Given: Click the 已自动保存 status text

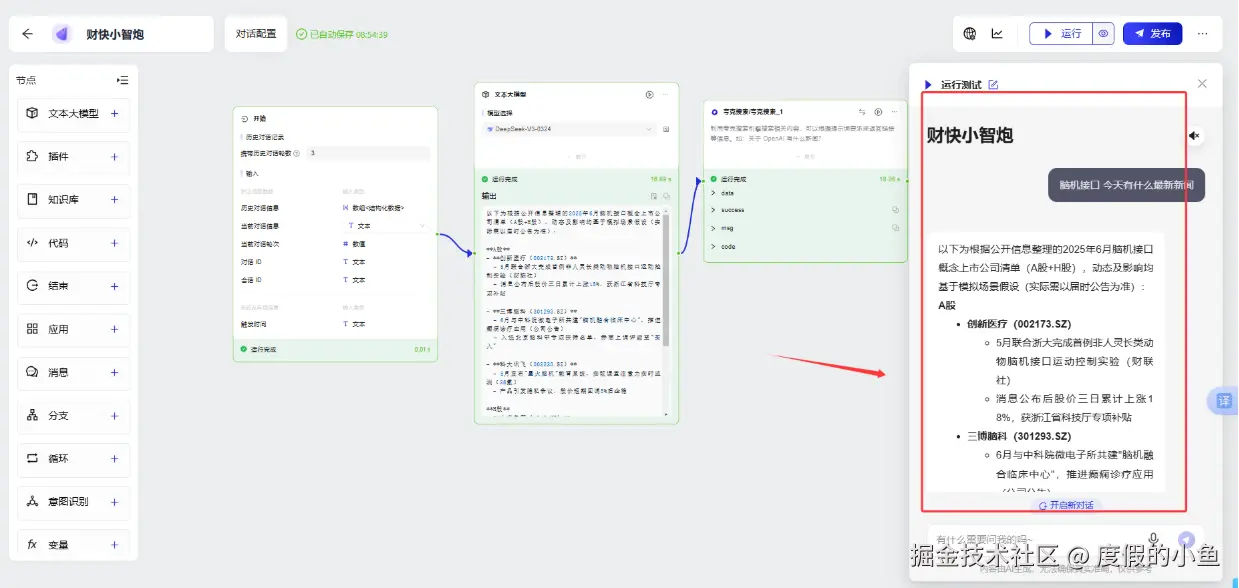Looking at the screenshot, I should [x=342, y=34].
